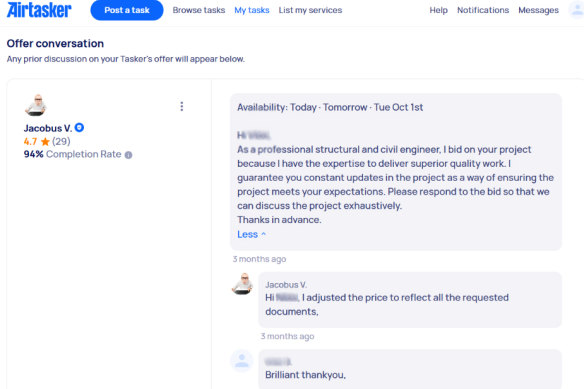
Task: Go to My tasks
Action: (x=252, y=10)
